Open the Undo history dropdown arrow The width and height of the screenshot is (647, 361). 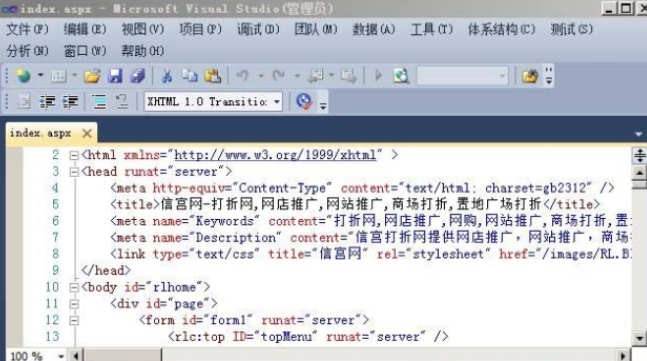[x=261, y=76]
